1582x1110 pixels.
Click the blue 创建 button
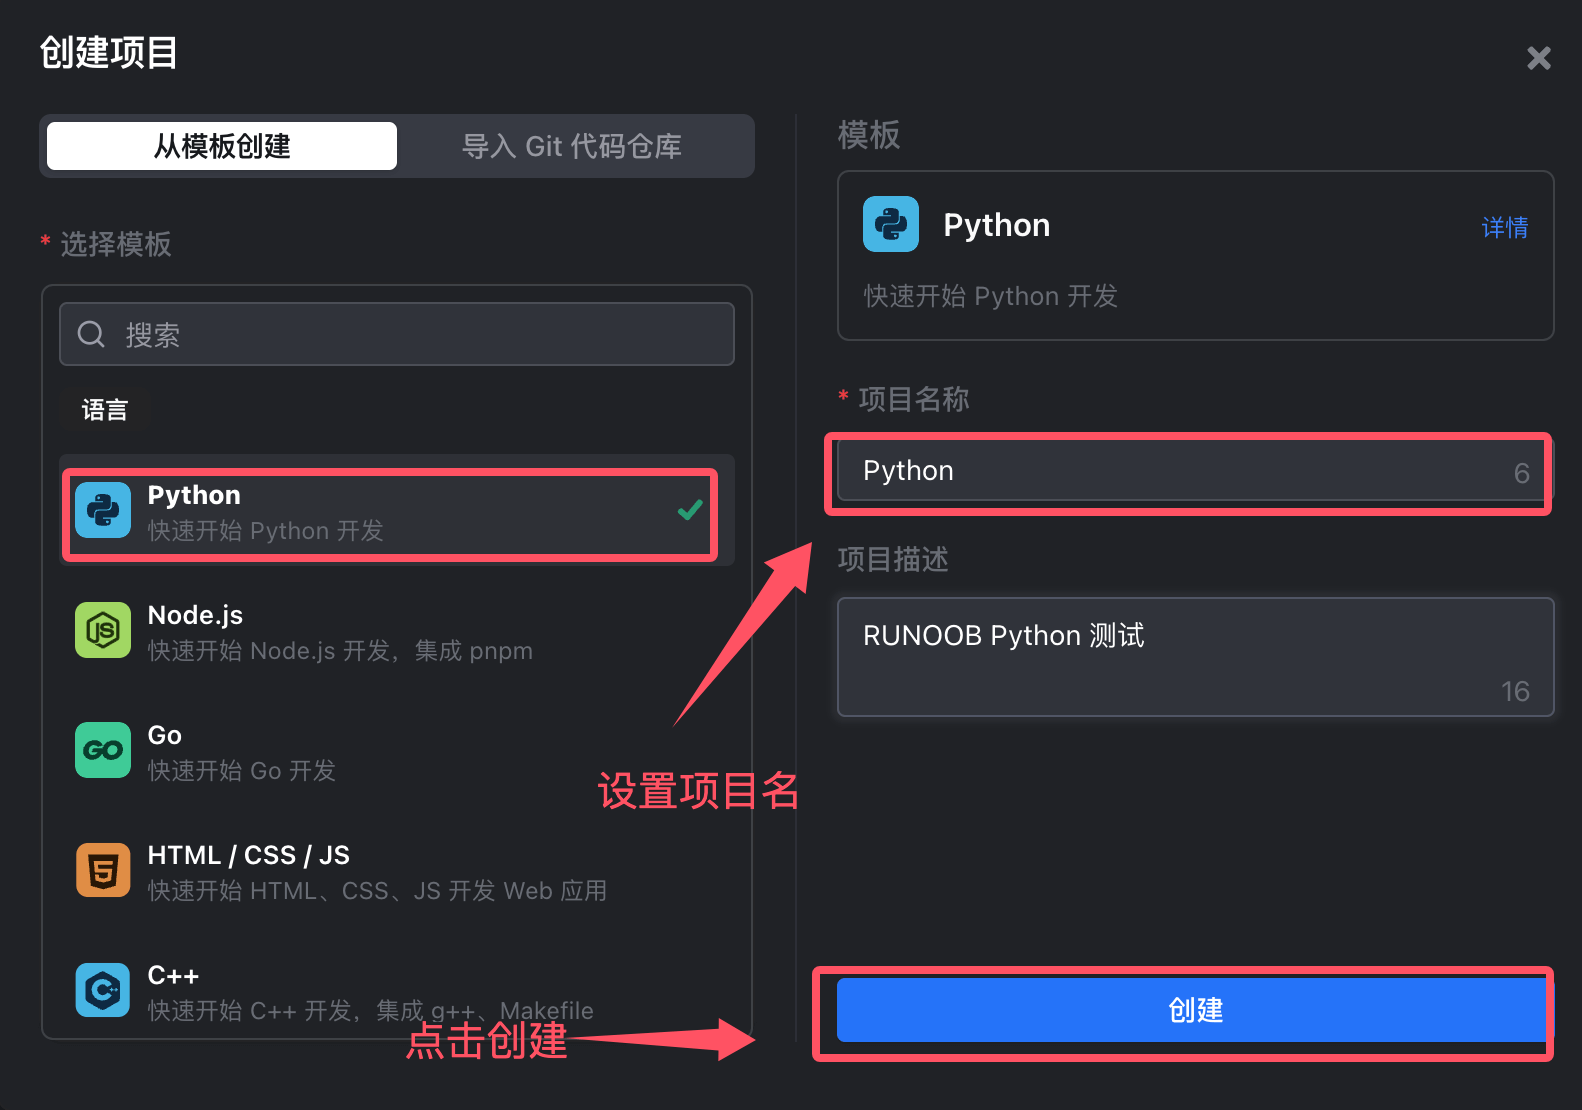click(x=1194, y=1010)
